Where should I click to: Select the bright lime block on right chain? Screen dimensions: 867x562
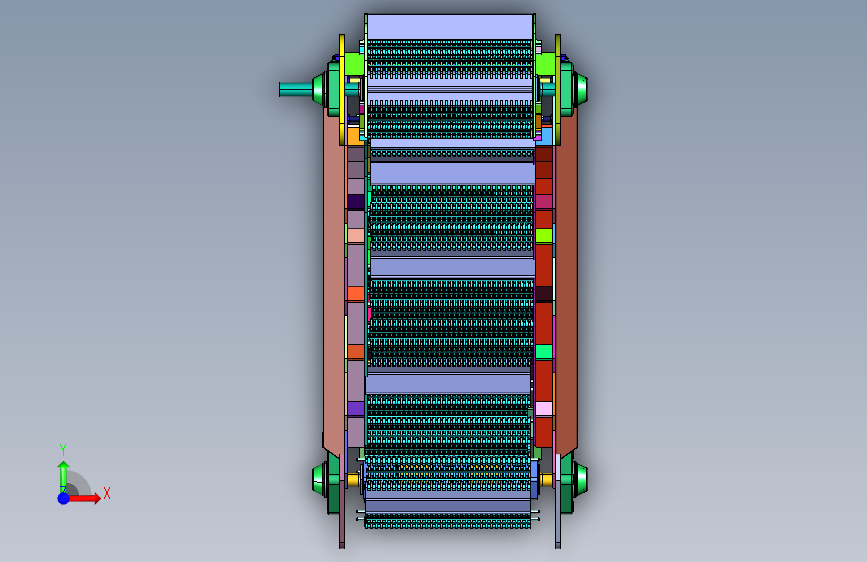pyautogui.click(x=544, y=236)
